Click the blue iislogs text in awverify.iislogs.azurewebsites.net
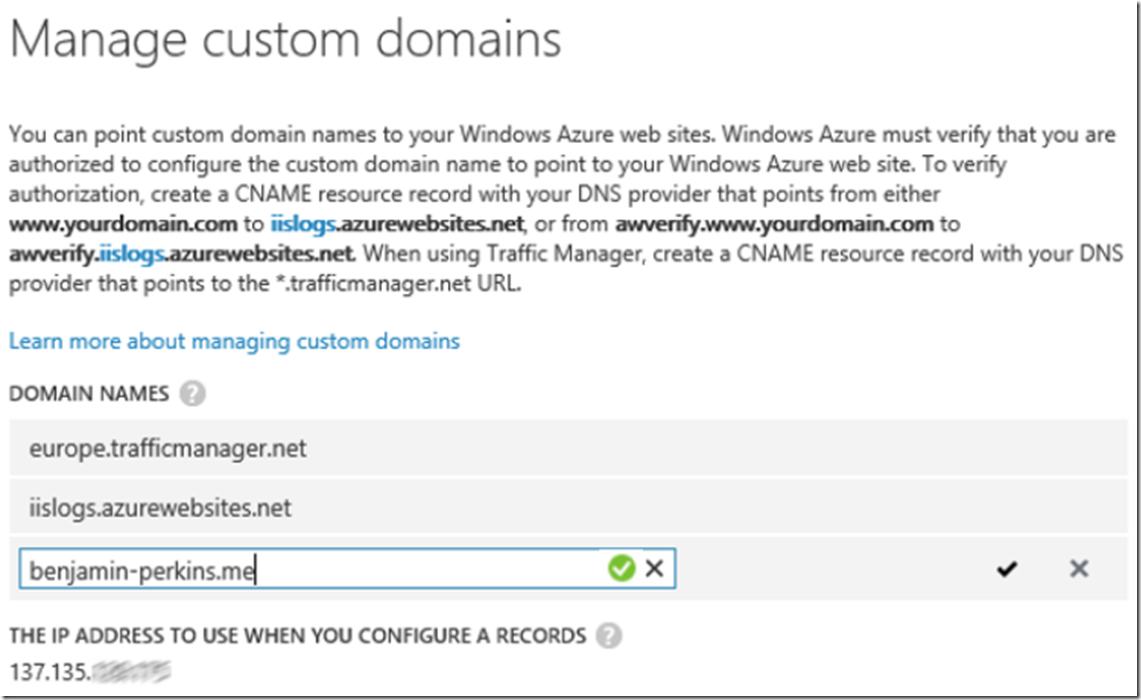This screenshot has width=1141, height=700. [x=131, y=255]
